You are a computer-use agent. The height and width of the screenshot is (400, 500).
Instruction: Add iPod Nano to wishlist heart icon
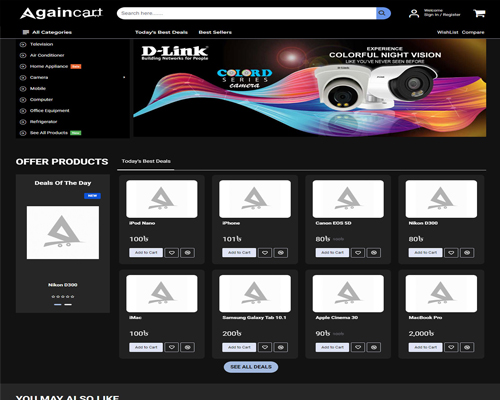(172, 253)
